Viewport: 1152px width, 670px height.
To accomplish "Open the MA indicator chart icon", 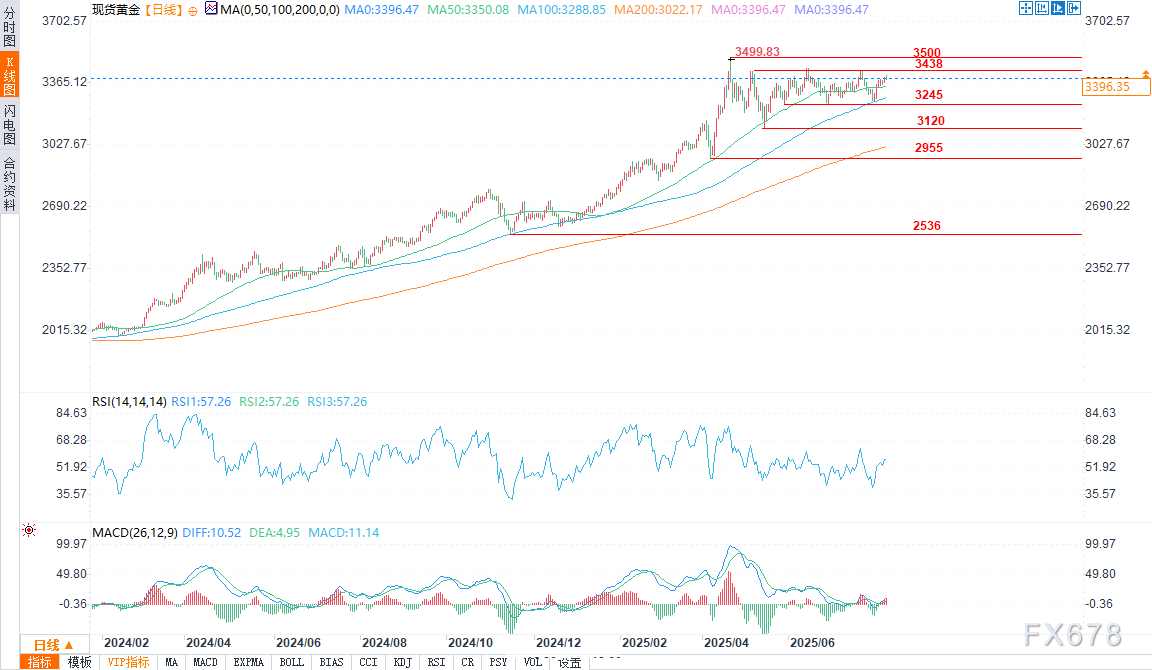I will 209,8.
